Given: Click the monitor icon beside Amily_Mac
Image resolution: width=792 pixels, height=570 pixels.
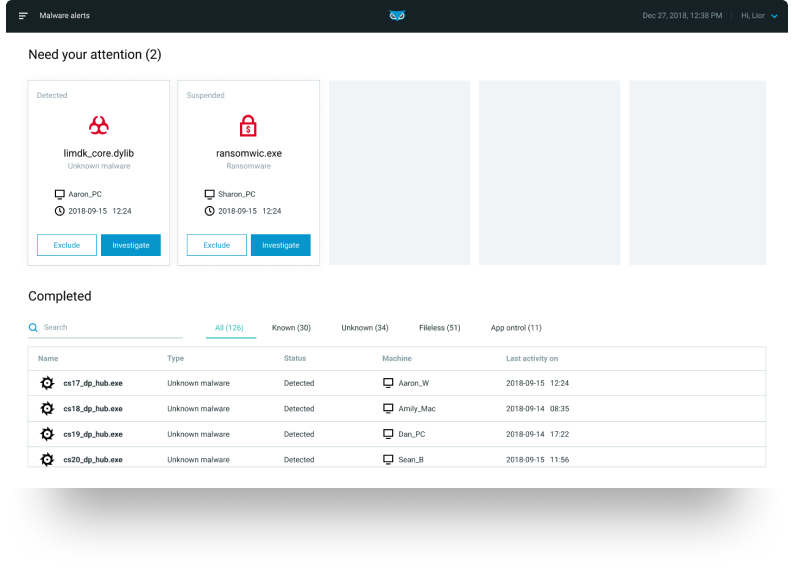Looking at the screenshot, I should click(x=388, y=408).
